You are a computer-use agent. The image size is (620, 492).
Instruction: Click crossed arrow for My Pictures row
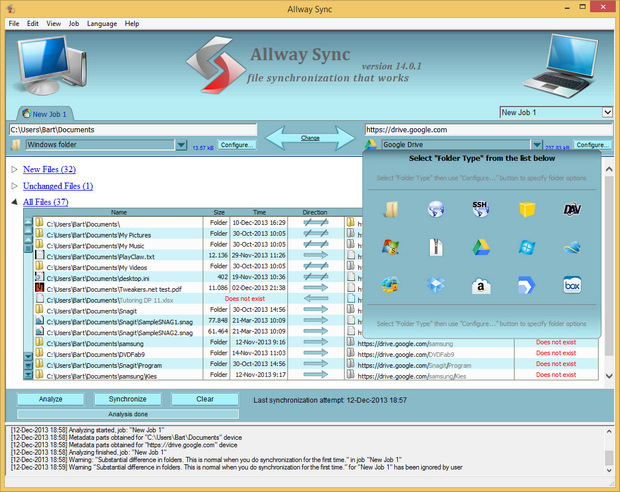[316, 233]
